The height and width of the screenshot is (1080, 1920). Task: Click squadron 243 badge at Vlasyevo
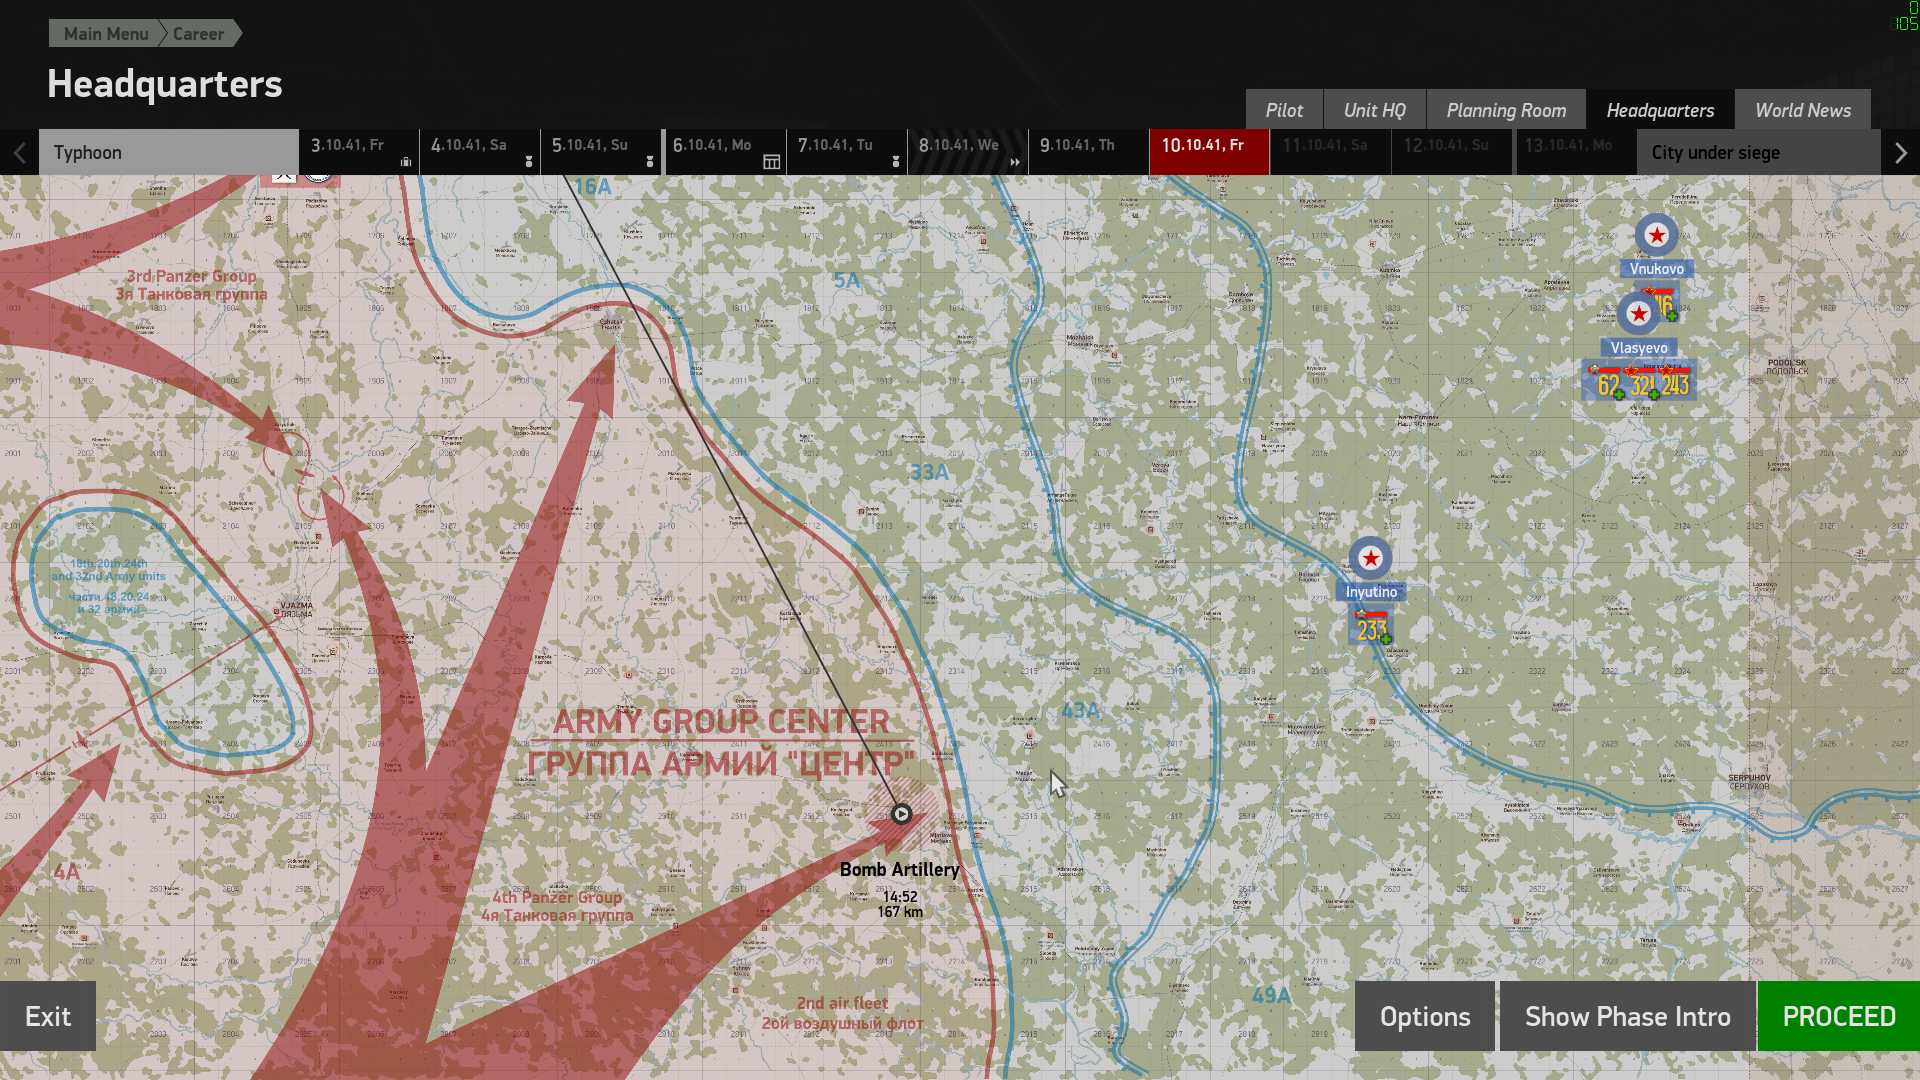tap(1676, 384)
